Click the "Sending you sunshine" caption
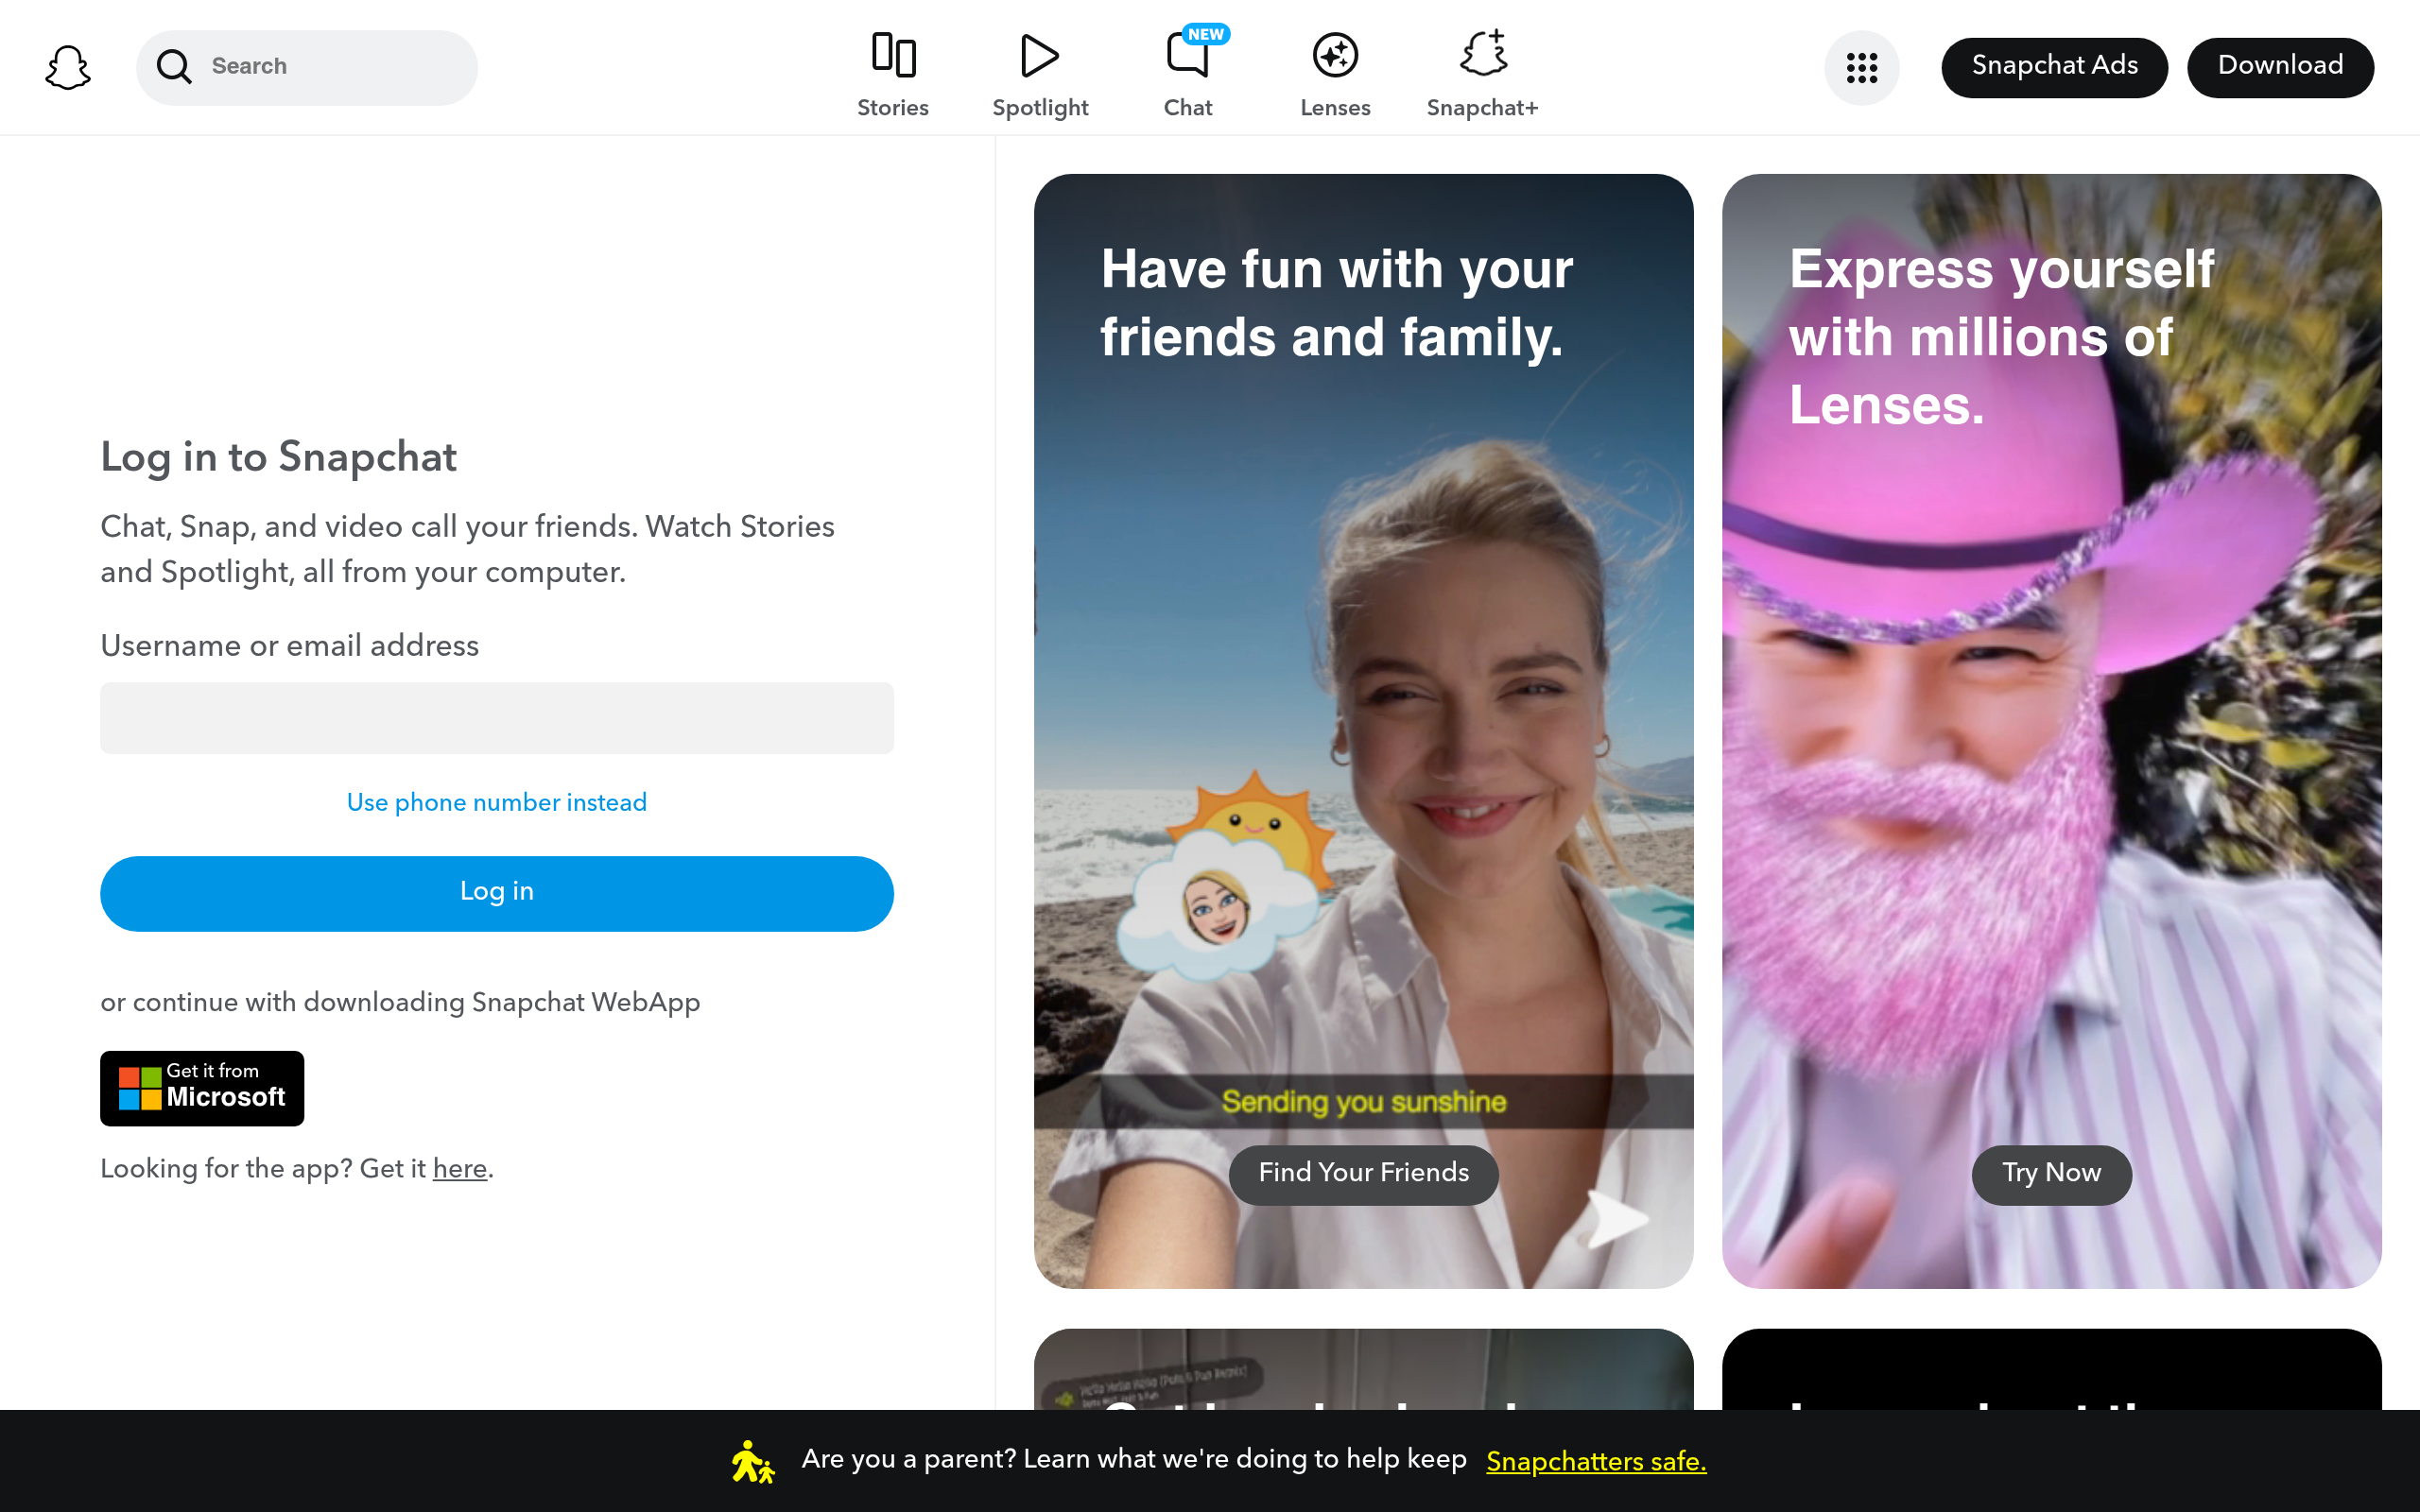The height and width of the screenshot is (1512, 2420). 1363,1101
